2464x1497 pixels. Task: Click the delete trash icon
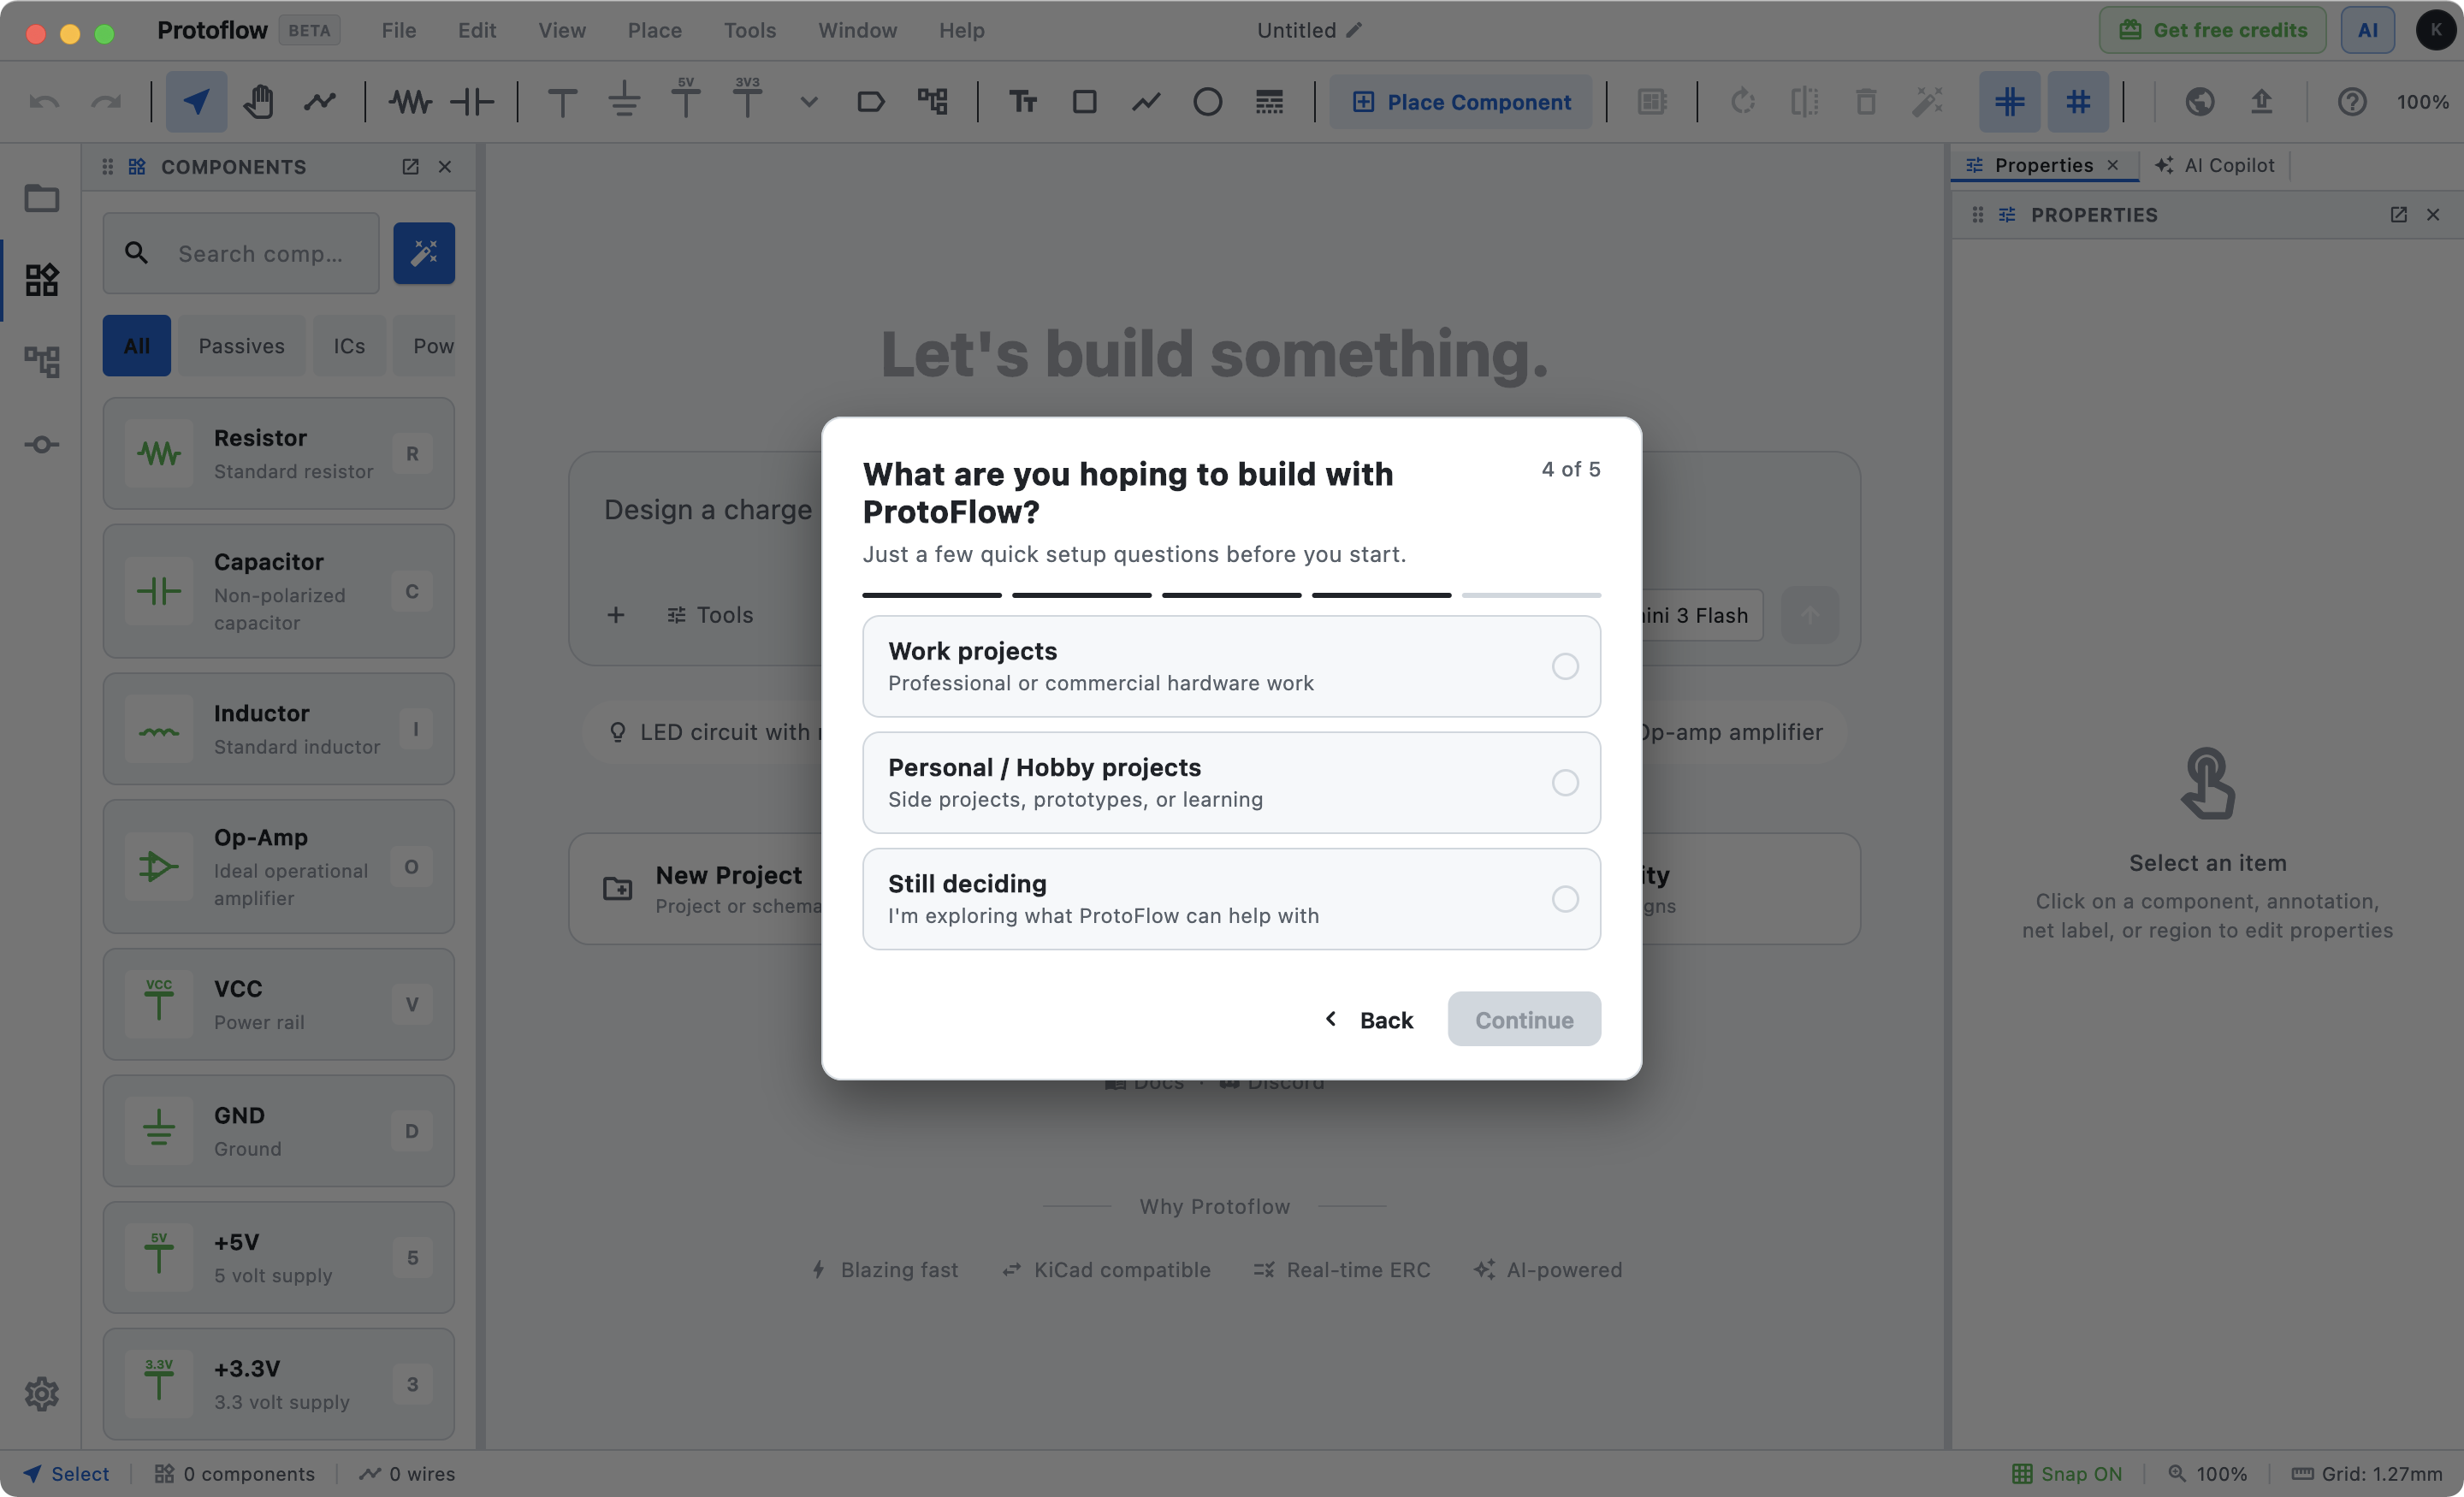coord(1866,101)
